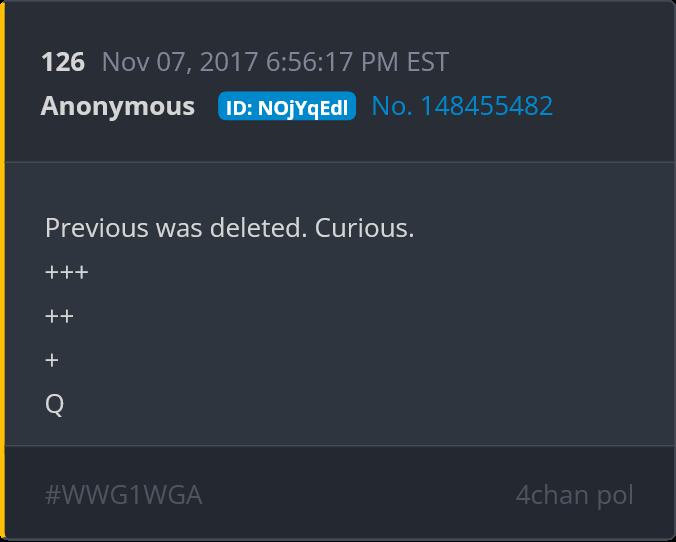Image resolution: width=676 pixels, height=542 pixels.
Task: Click the text 'Previous was deleted. Curious.'
Action: coord(229,228)
